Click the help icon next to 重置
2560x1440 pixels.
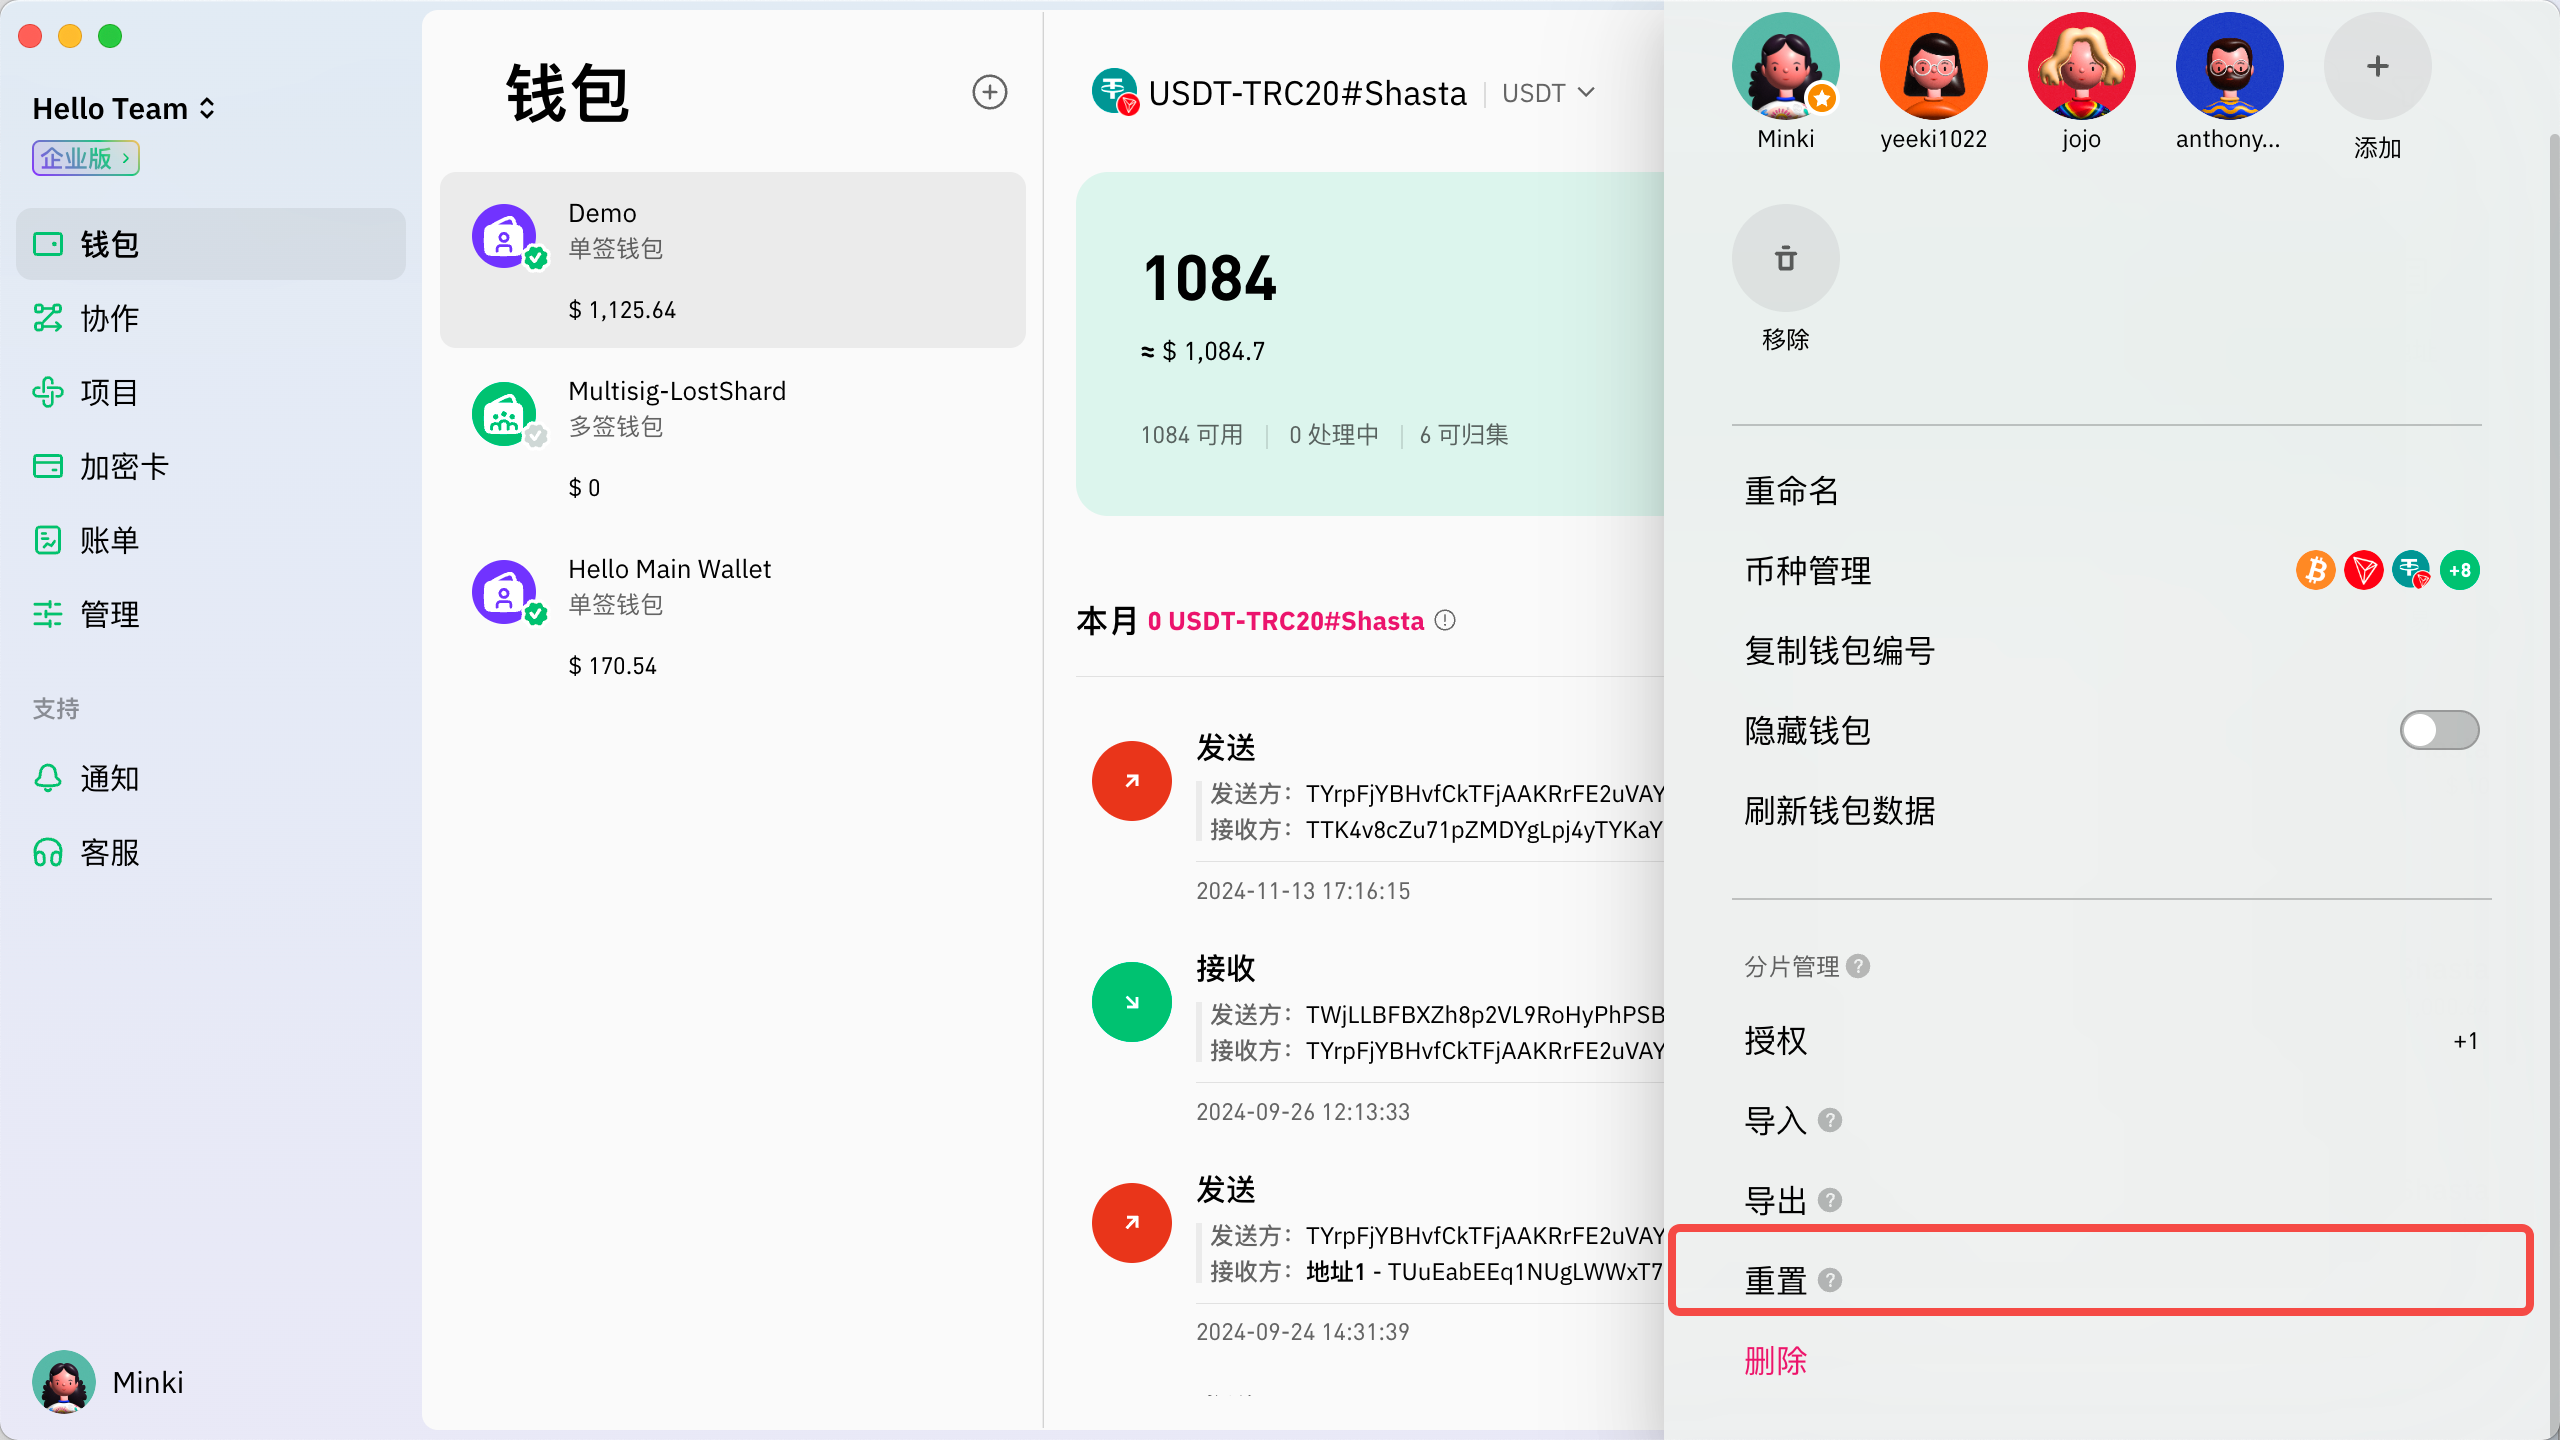[1830, 1280]
